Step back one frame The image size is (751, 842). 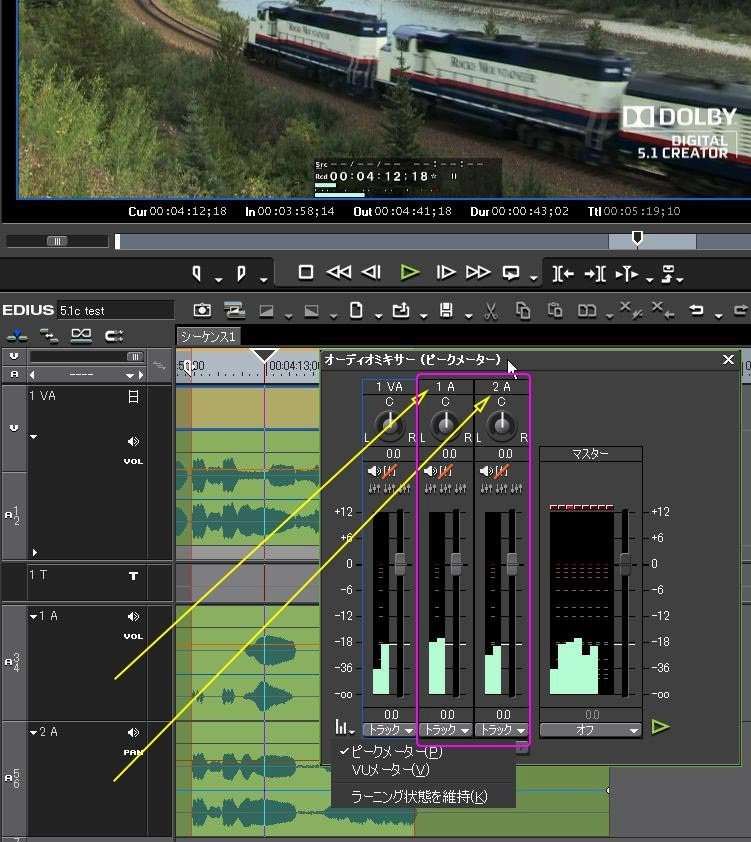(x=371, y=272)
